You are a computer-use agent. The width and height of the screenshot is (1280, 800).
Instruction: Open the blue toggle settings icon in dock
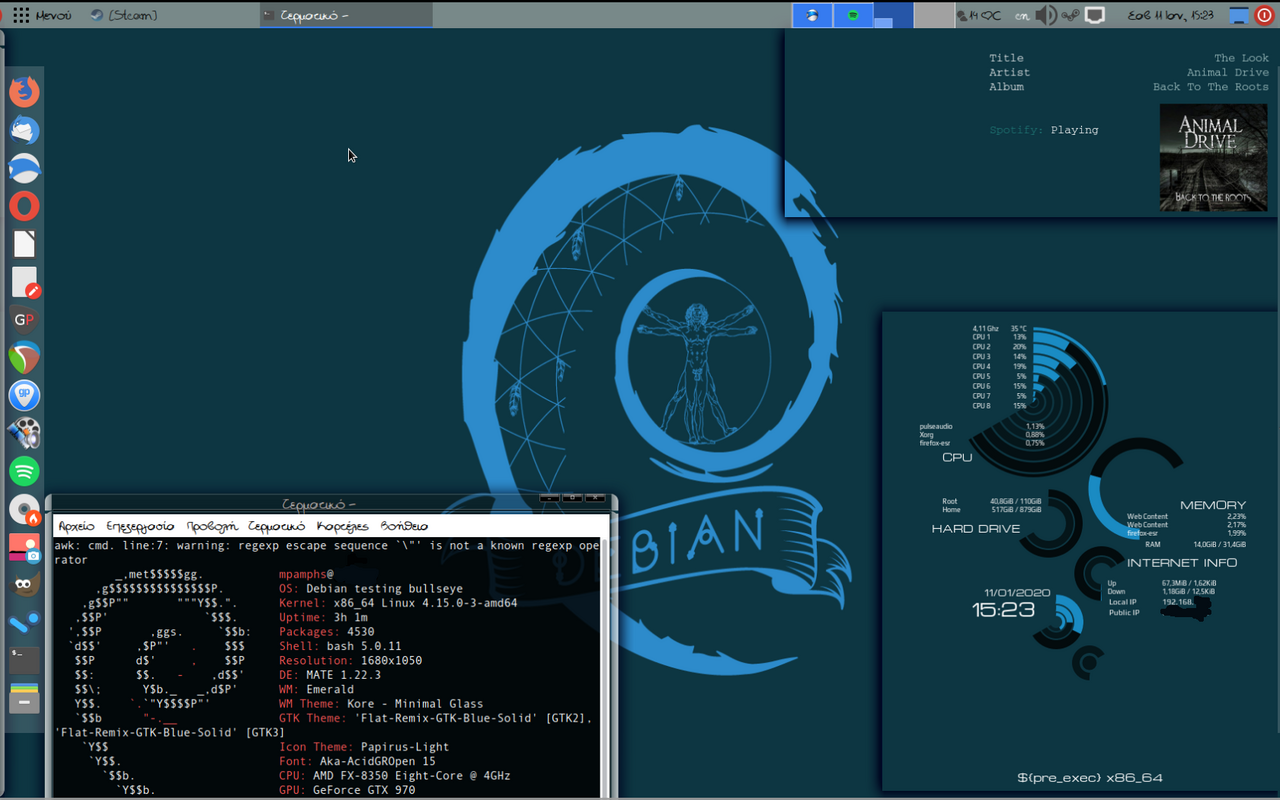(24, 622)
